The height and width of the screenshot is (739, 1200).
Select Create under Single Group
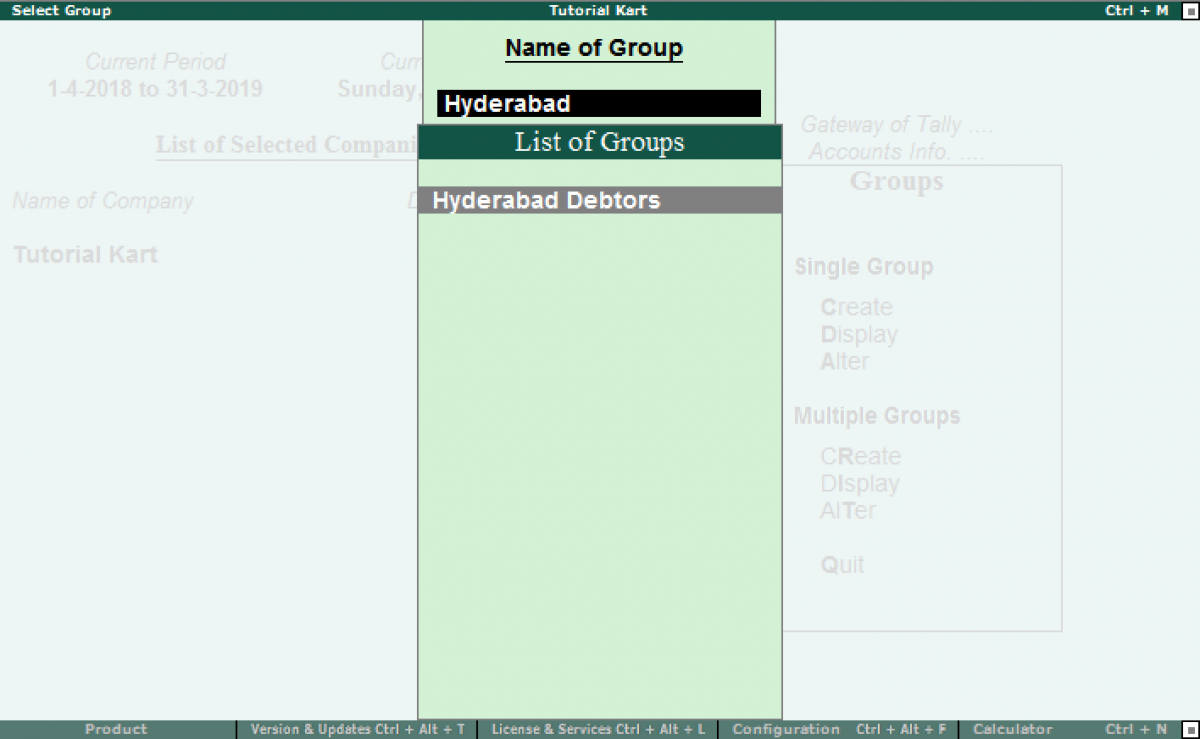pyautogui.click(x=857, y=307)
